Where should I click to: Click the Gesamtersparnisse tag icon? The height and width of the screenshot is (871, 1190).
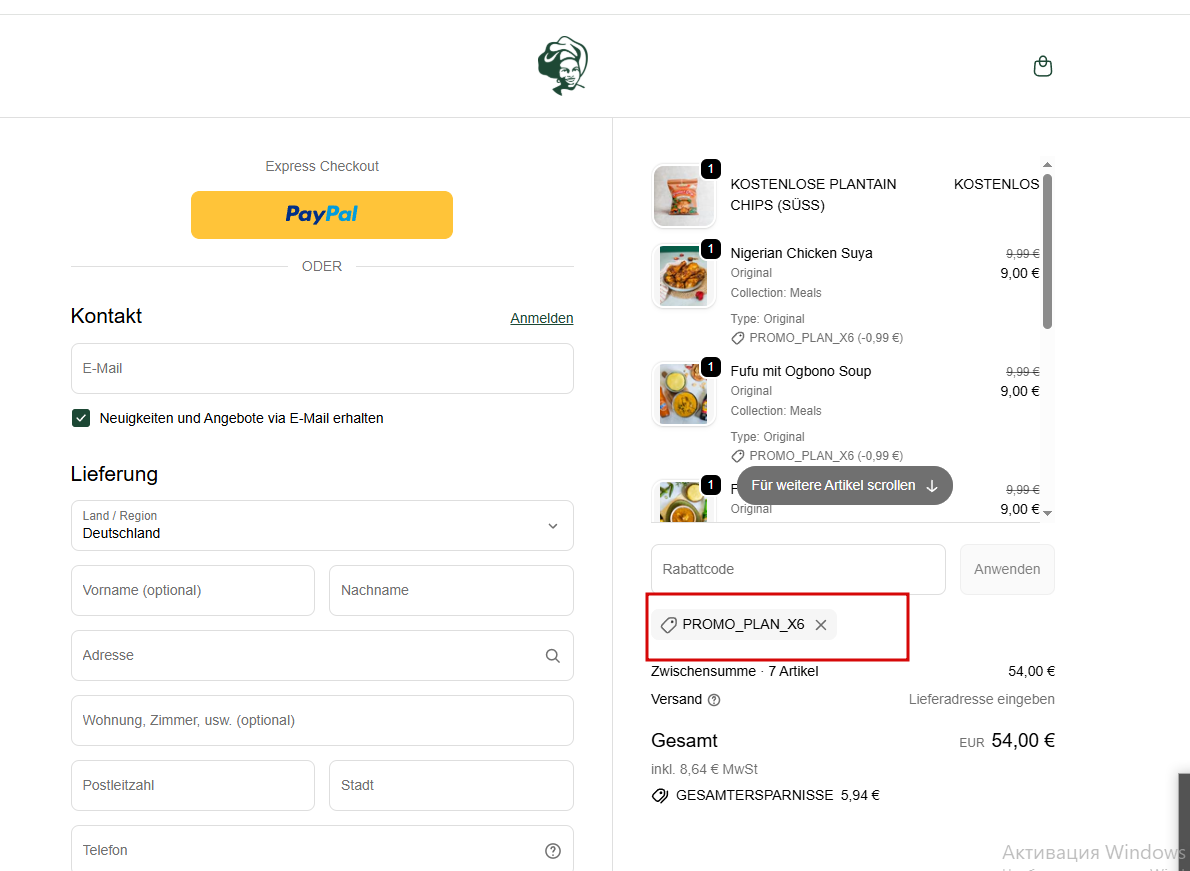660,796
